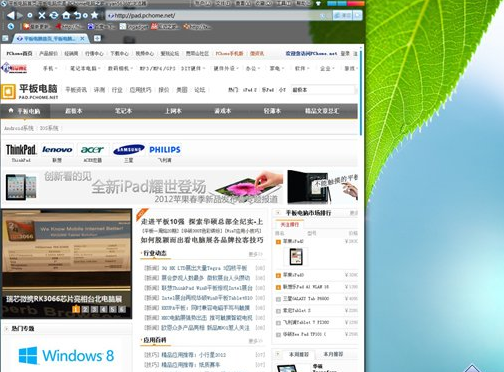Click the undo closed tab arrow icon
The image size is (504, 372).
(x=78, y=15)
